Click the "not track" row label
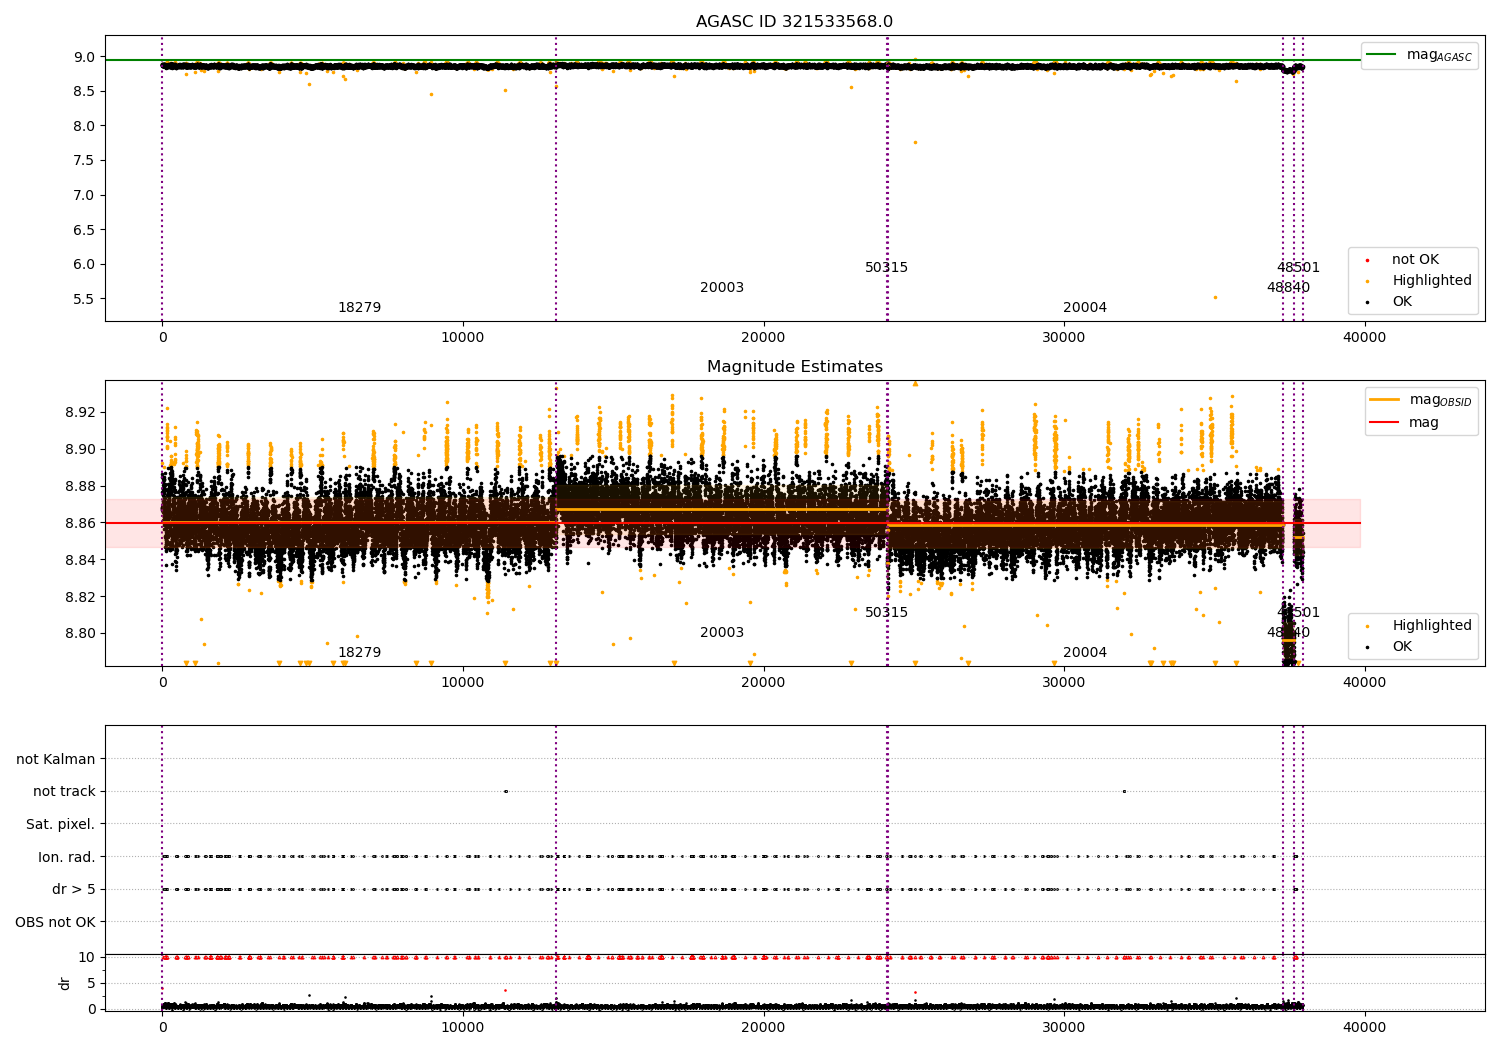1500x1050 pixels. tap(64, 791)
